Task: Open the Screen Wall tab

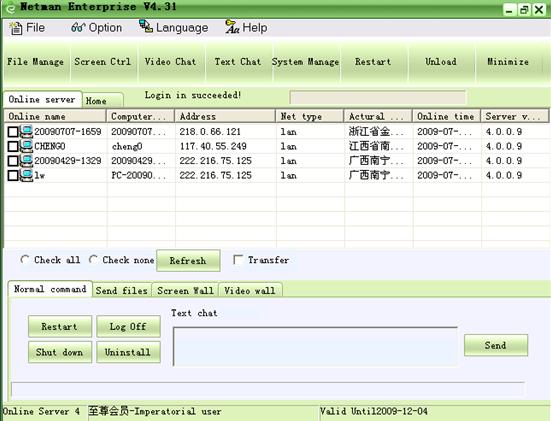Action: (x=185, y=291)
